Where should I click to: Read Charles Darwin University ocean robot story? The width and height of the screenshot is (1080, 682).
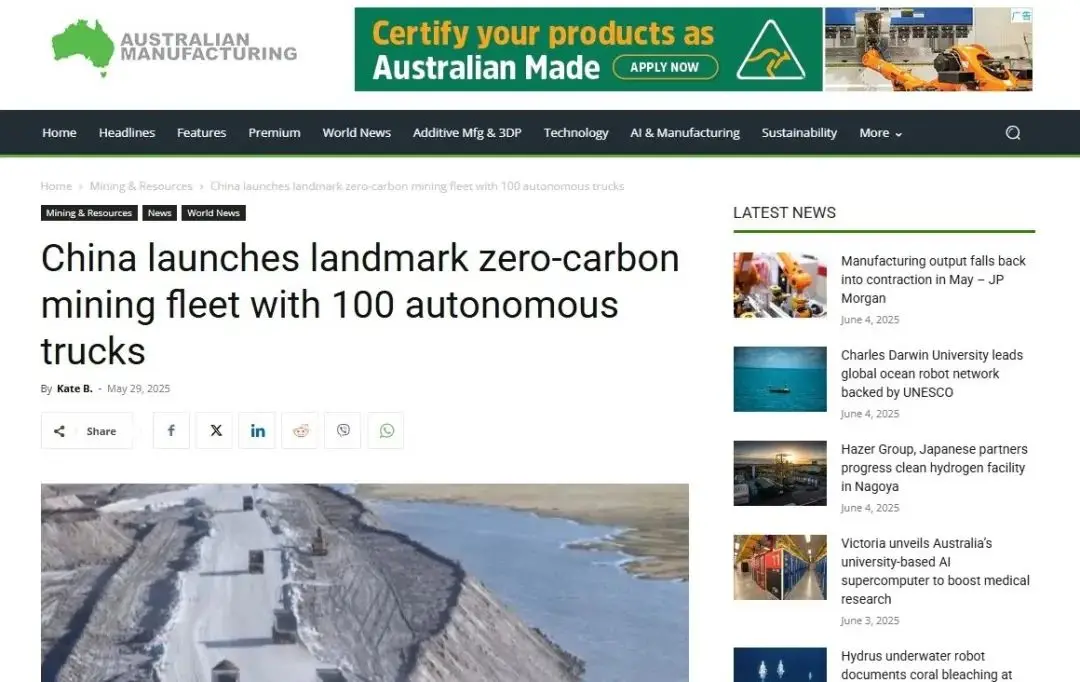(x=931, y=373)
